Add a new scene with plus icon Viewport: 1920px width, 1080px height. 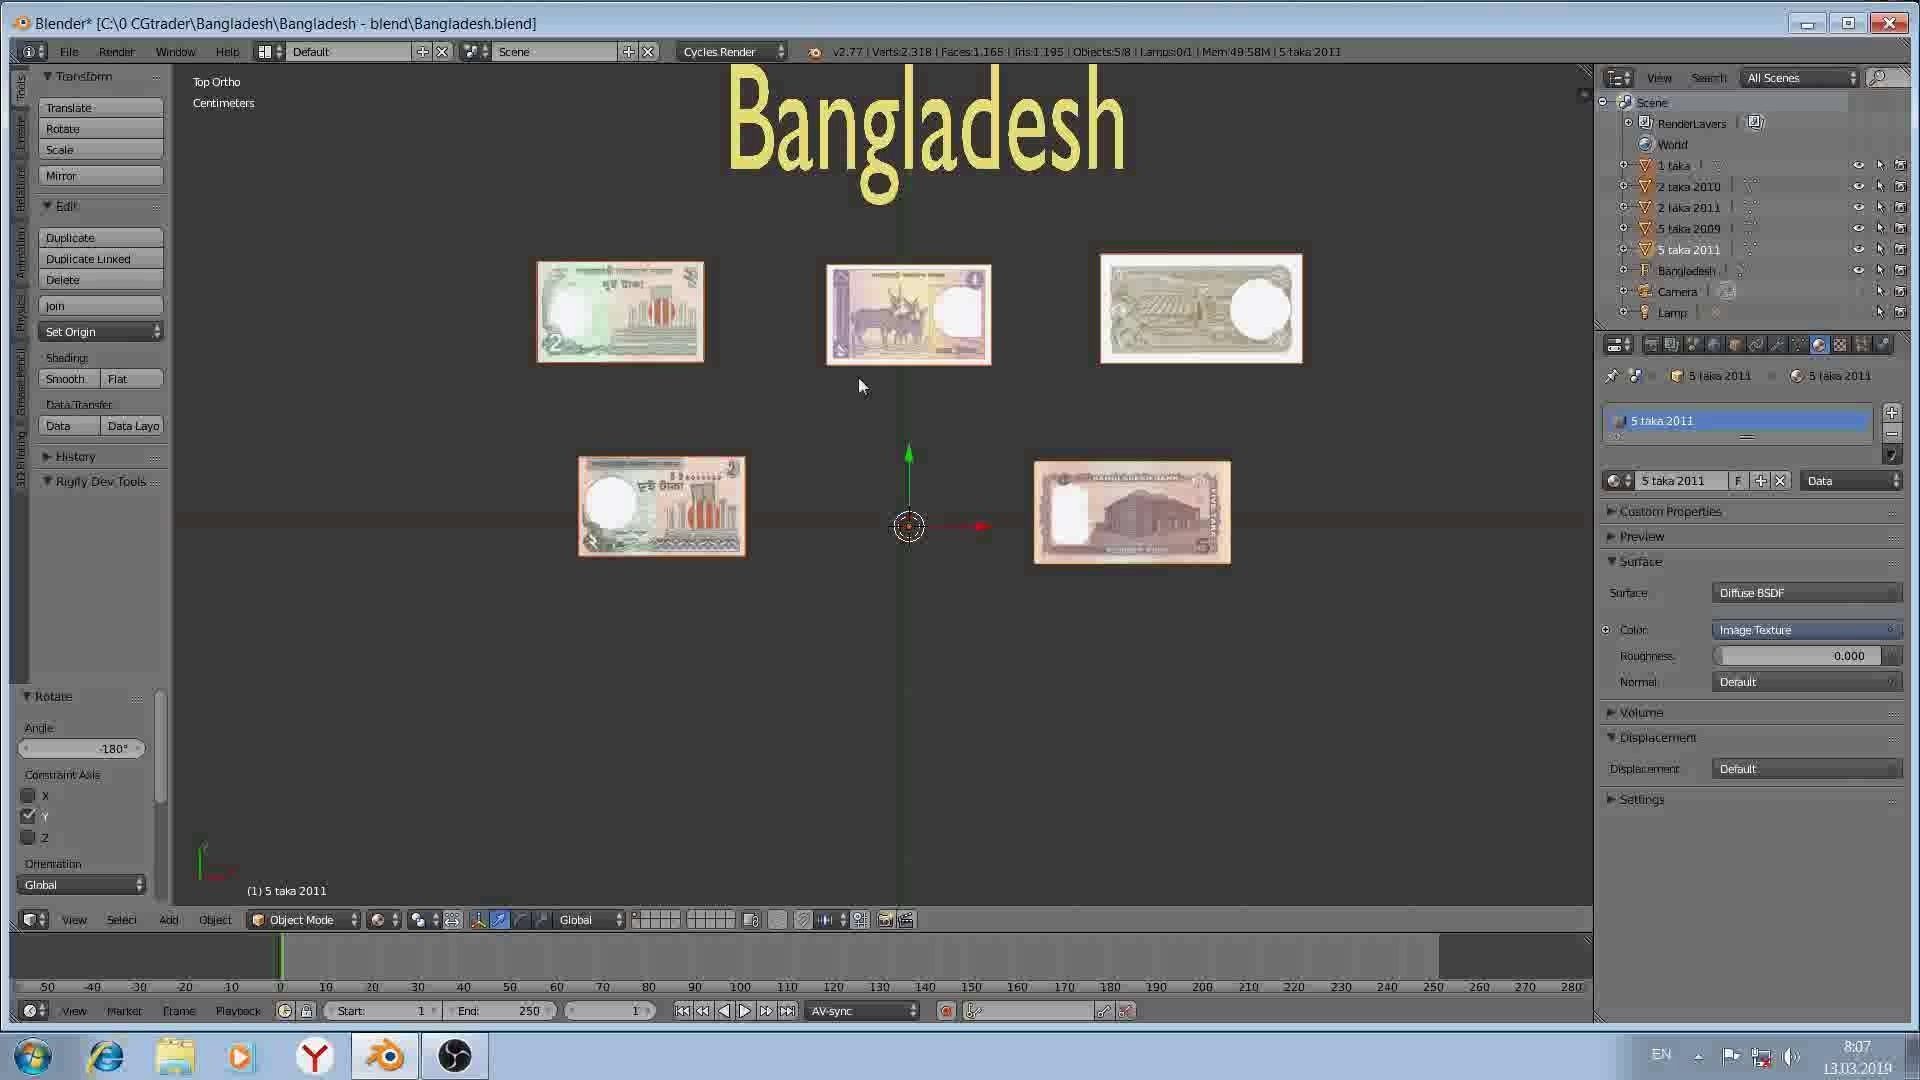pyautogui.click(x=628, y=51)
